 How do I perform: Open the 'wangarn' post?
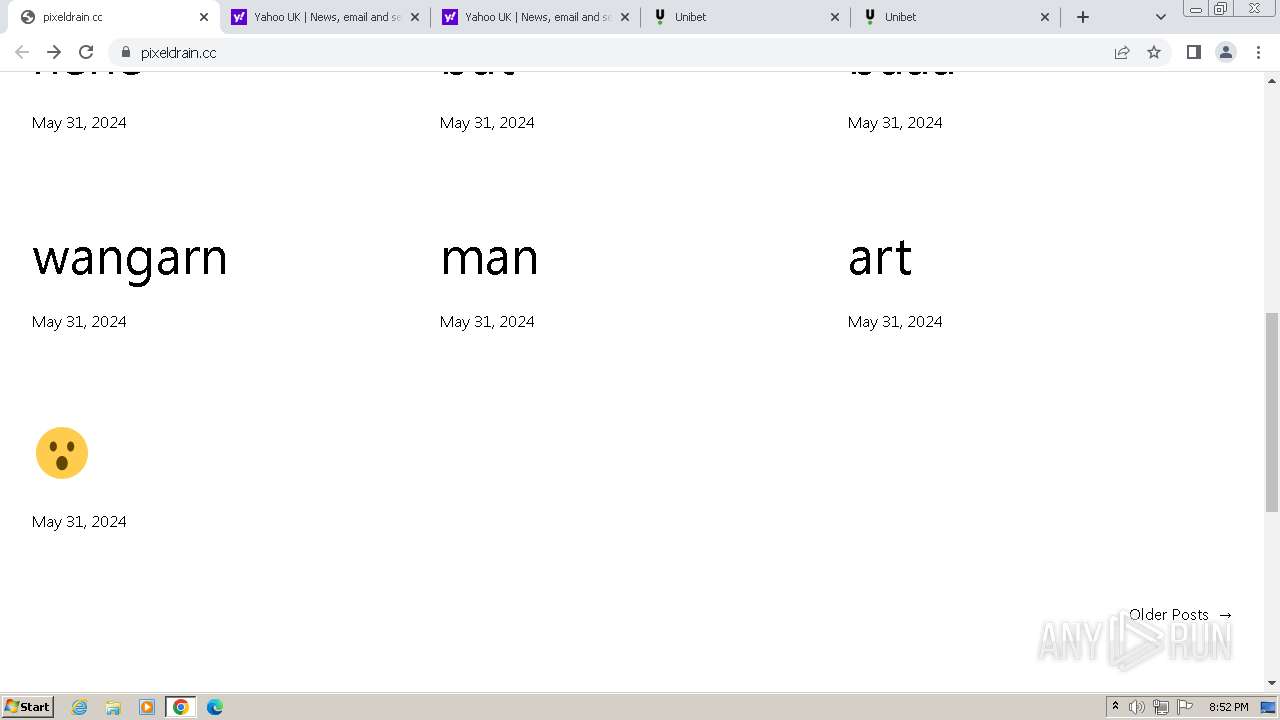pos(130,259)
